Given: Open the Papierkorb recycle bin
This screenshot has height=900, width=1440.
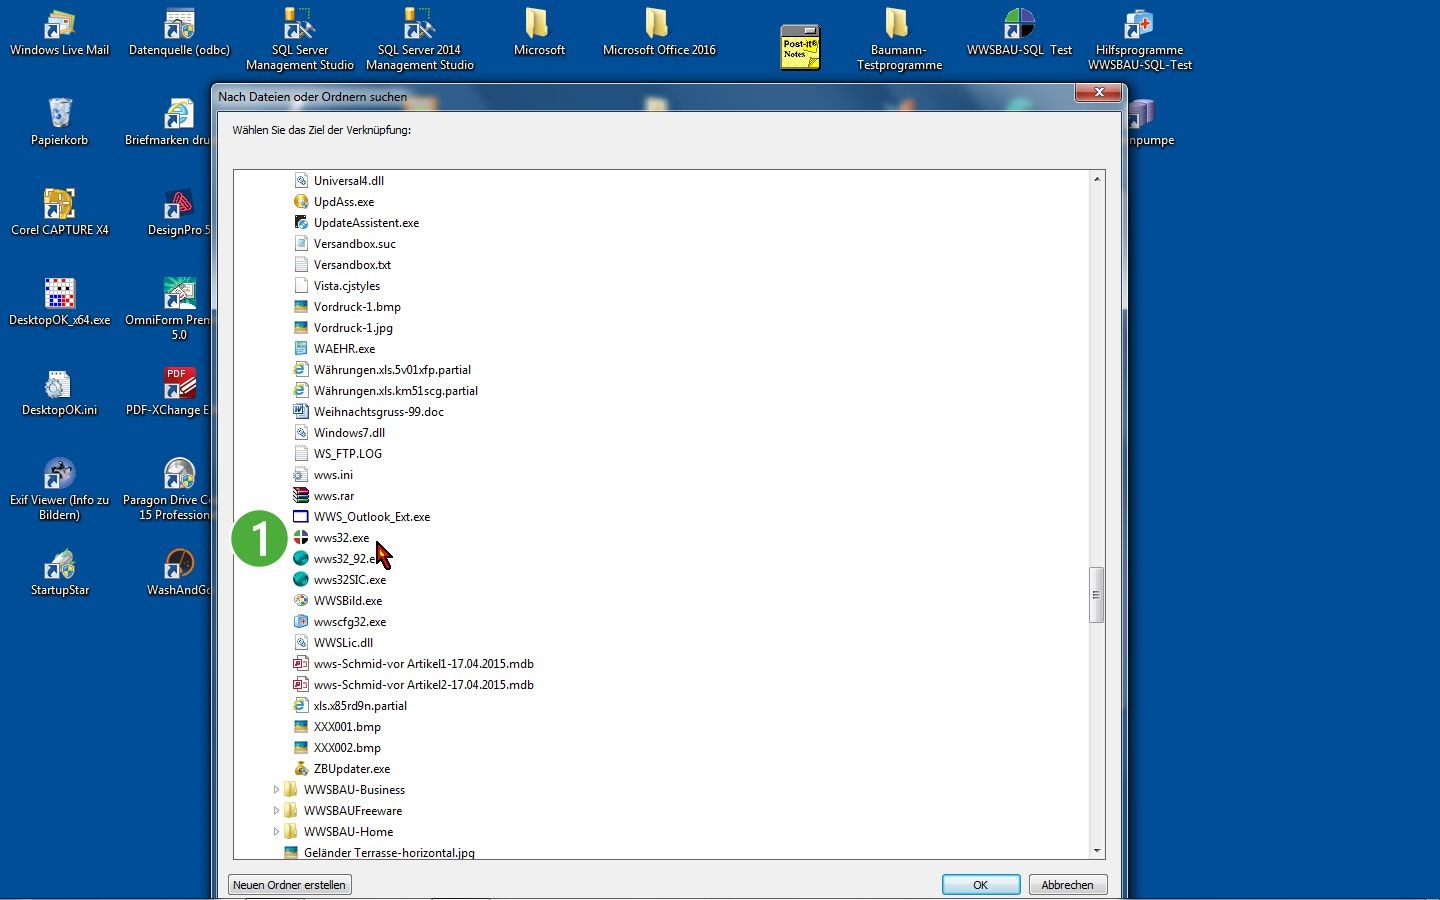Looking at the screenshot, I should (60, 122).
